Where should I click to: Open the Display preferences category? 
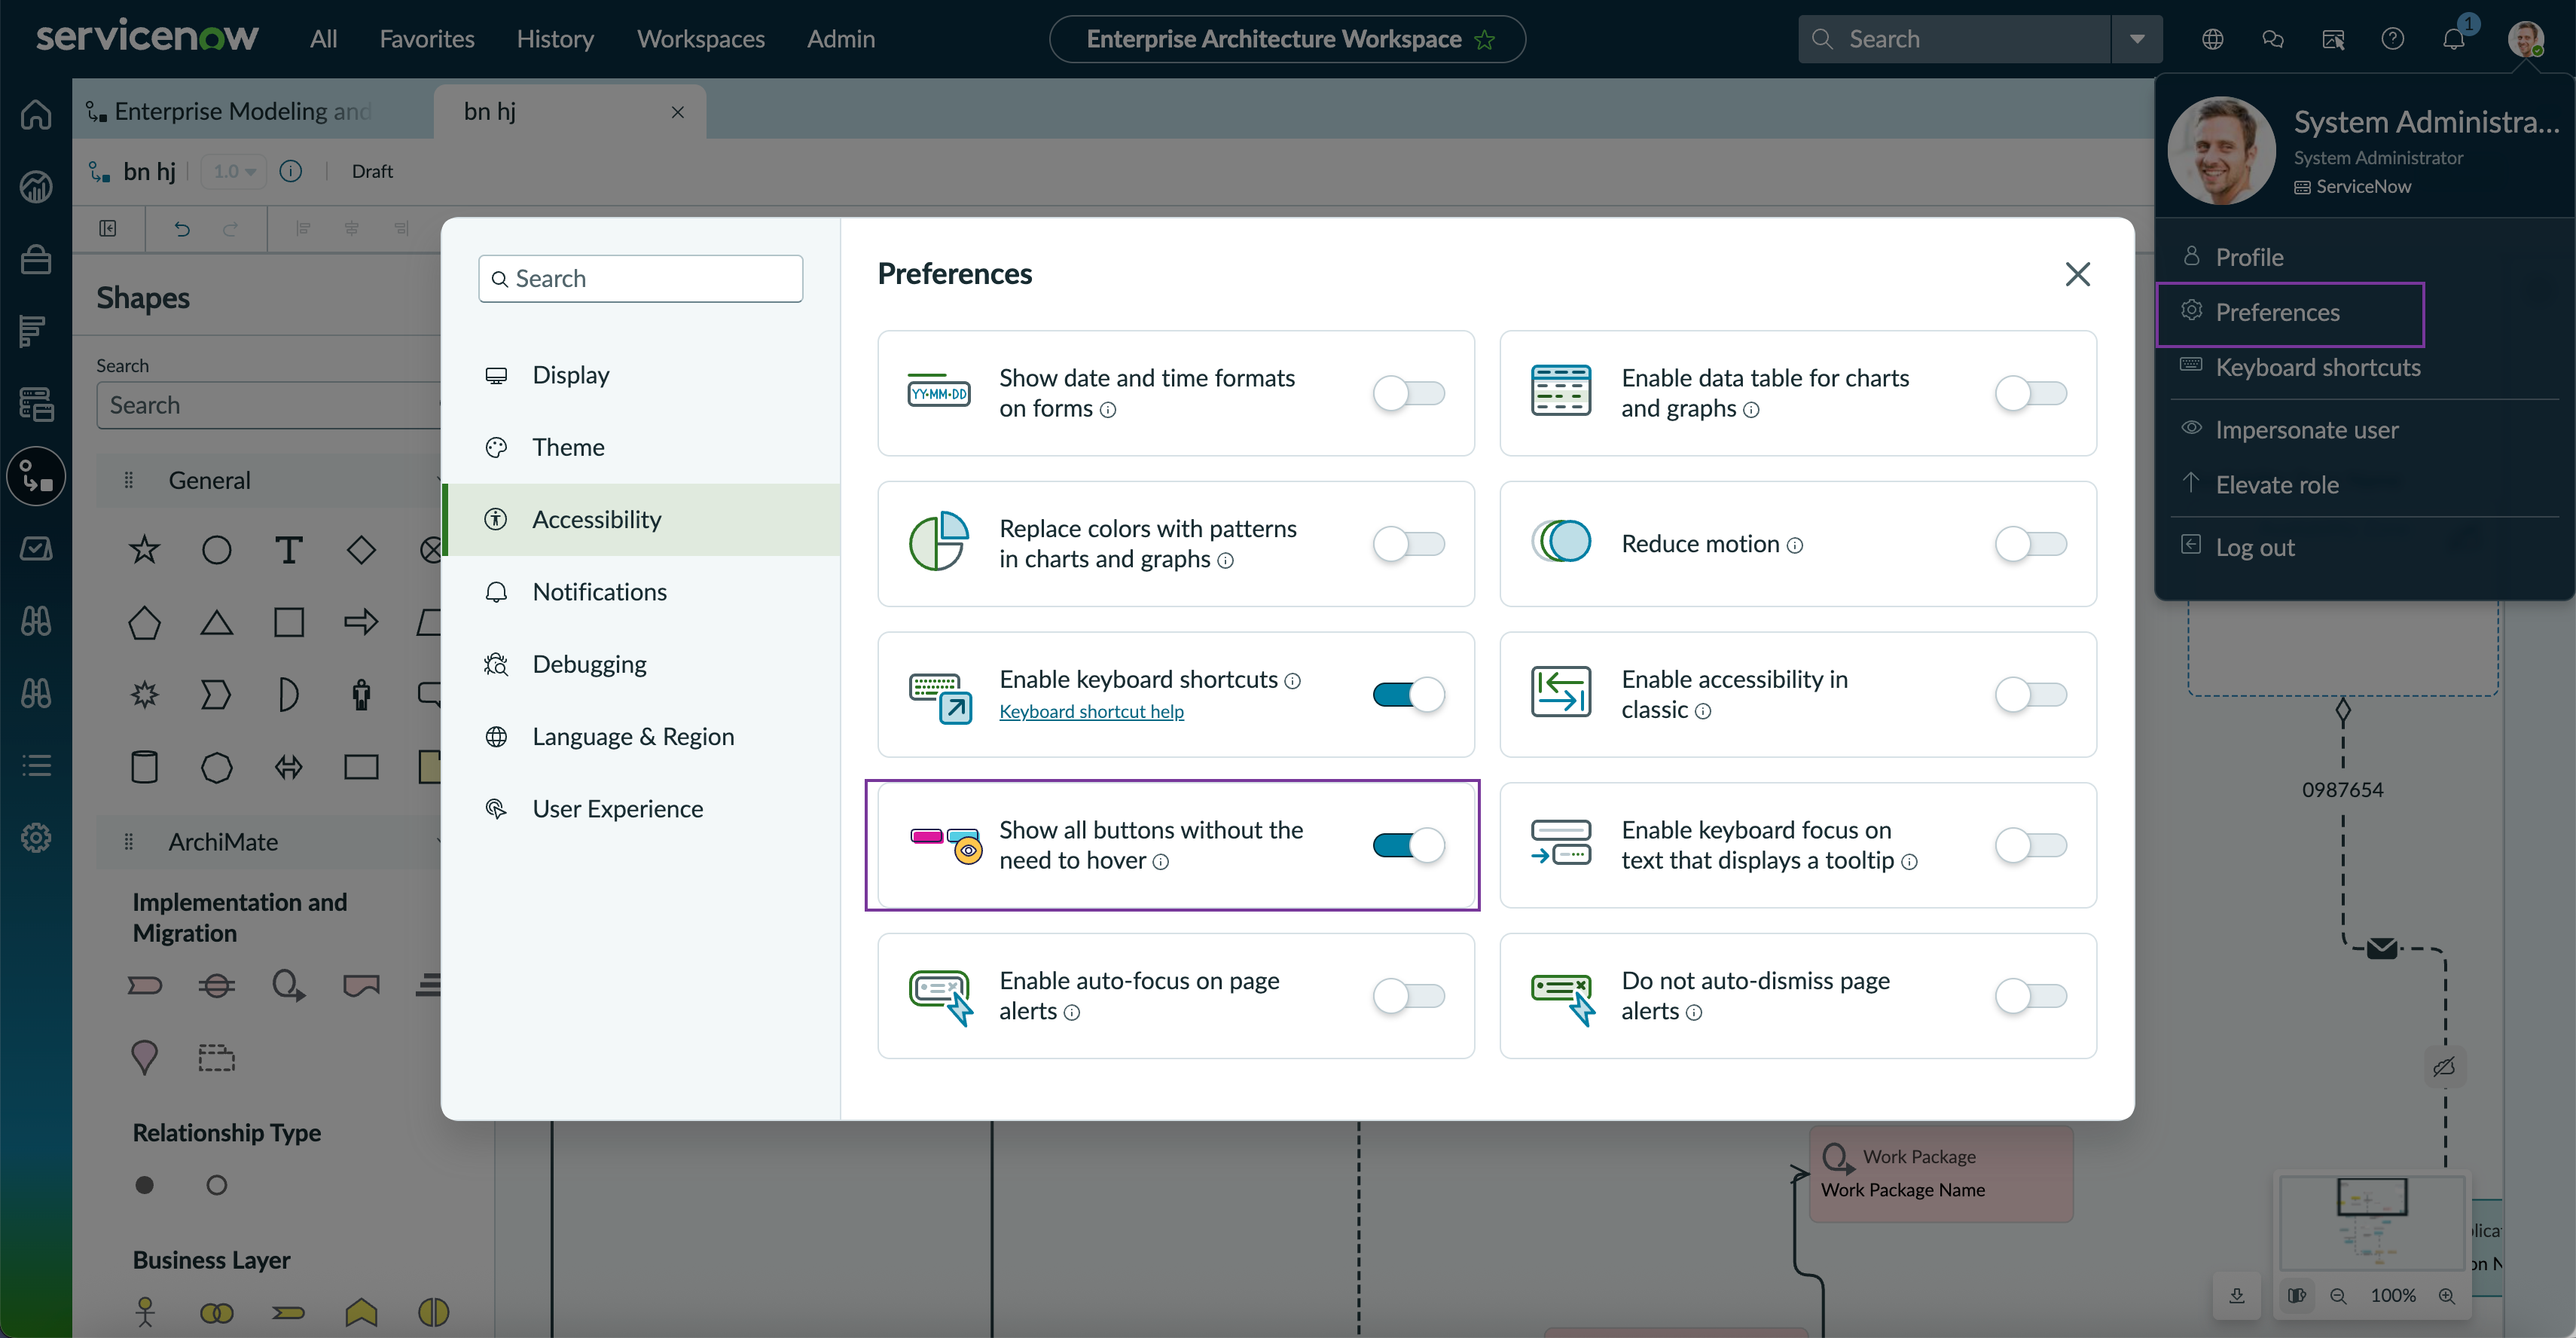(x=641, y=375)
